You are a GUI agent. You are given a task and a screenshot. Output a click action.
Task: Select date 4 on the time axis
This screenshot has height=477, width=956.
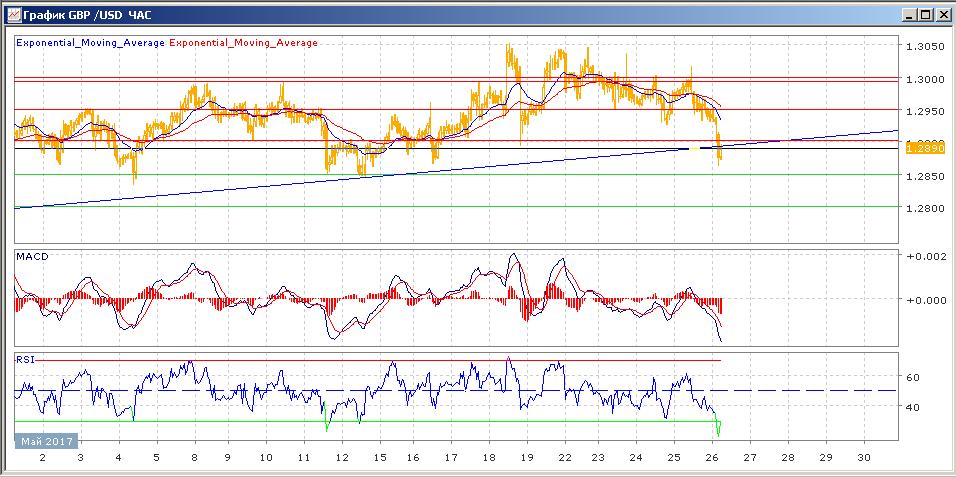click(118, 457)
